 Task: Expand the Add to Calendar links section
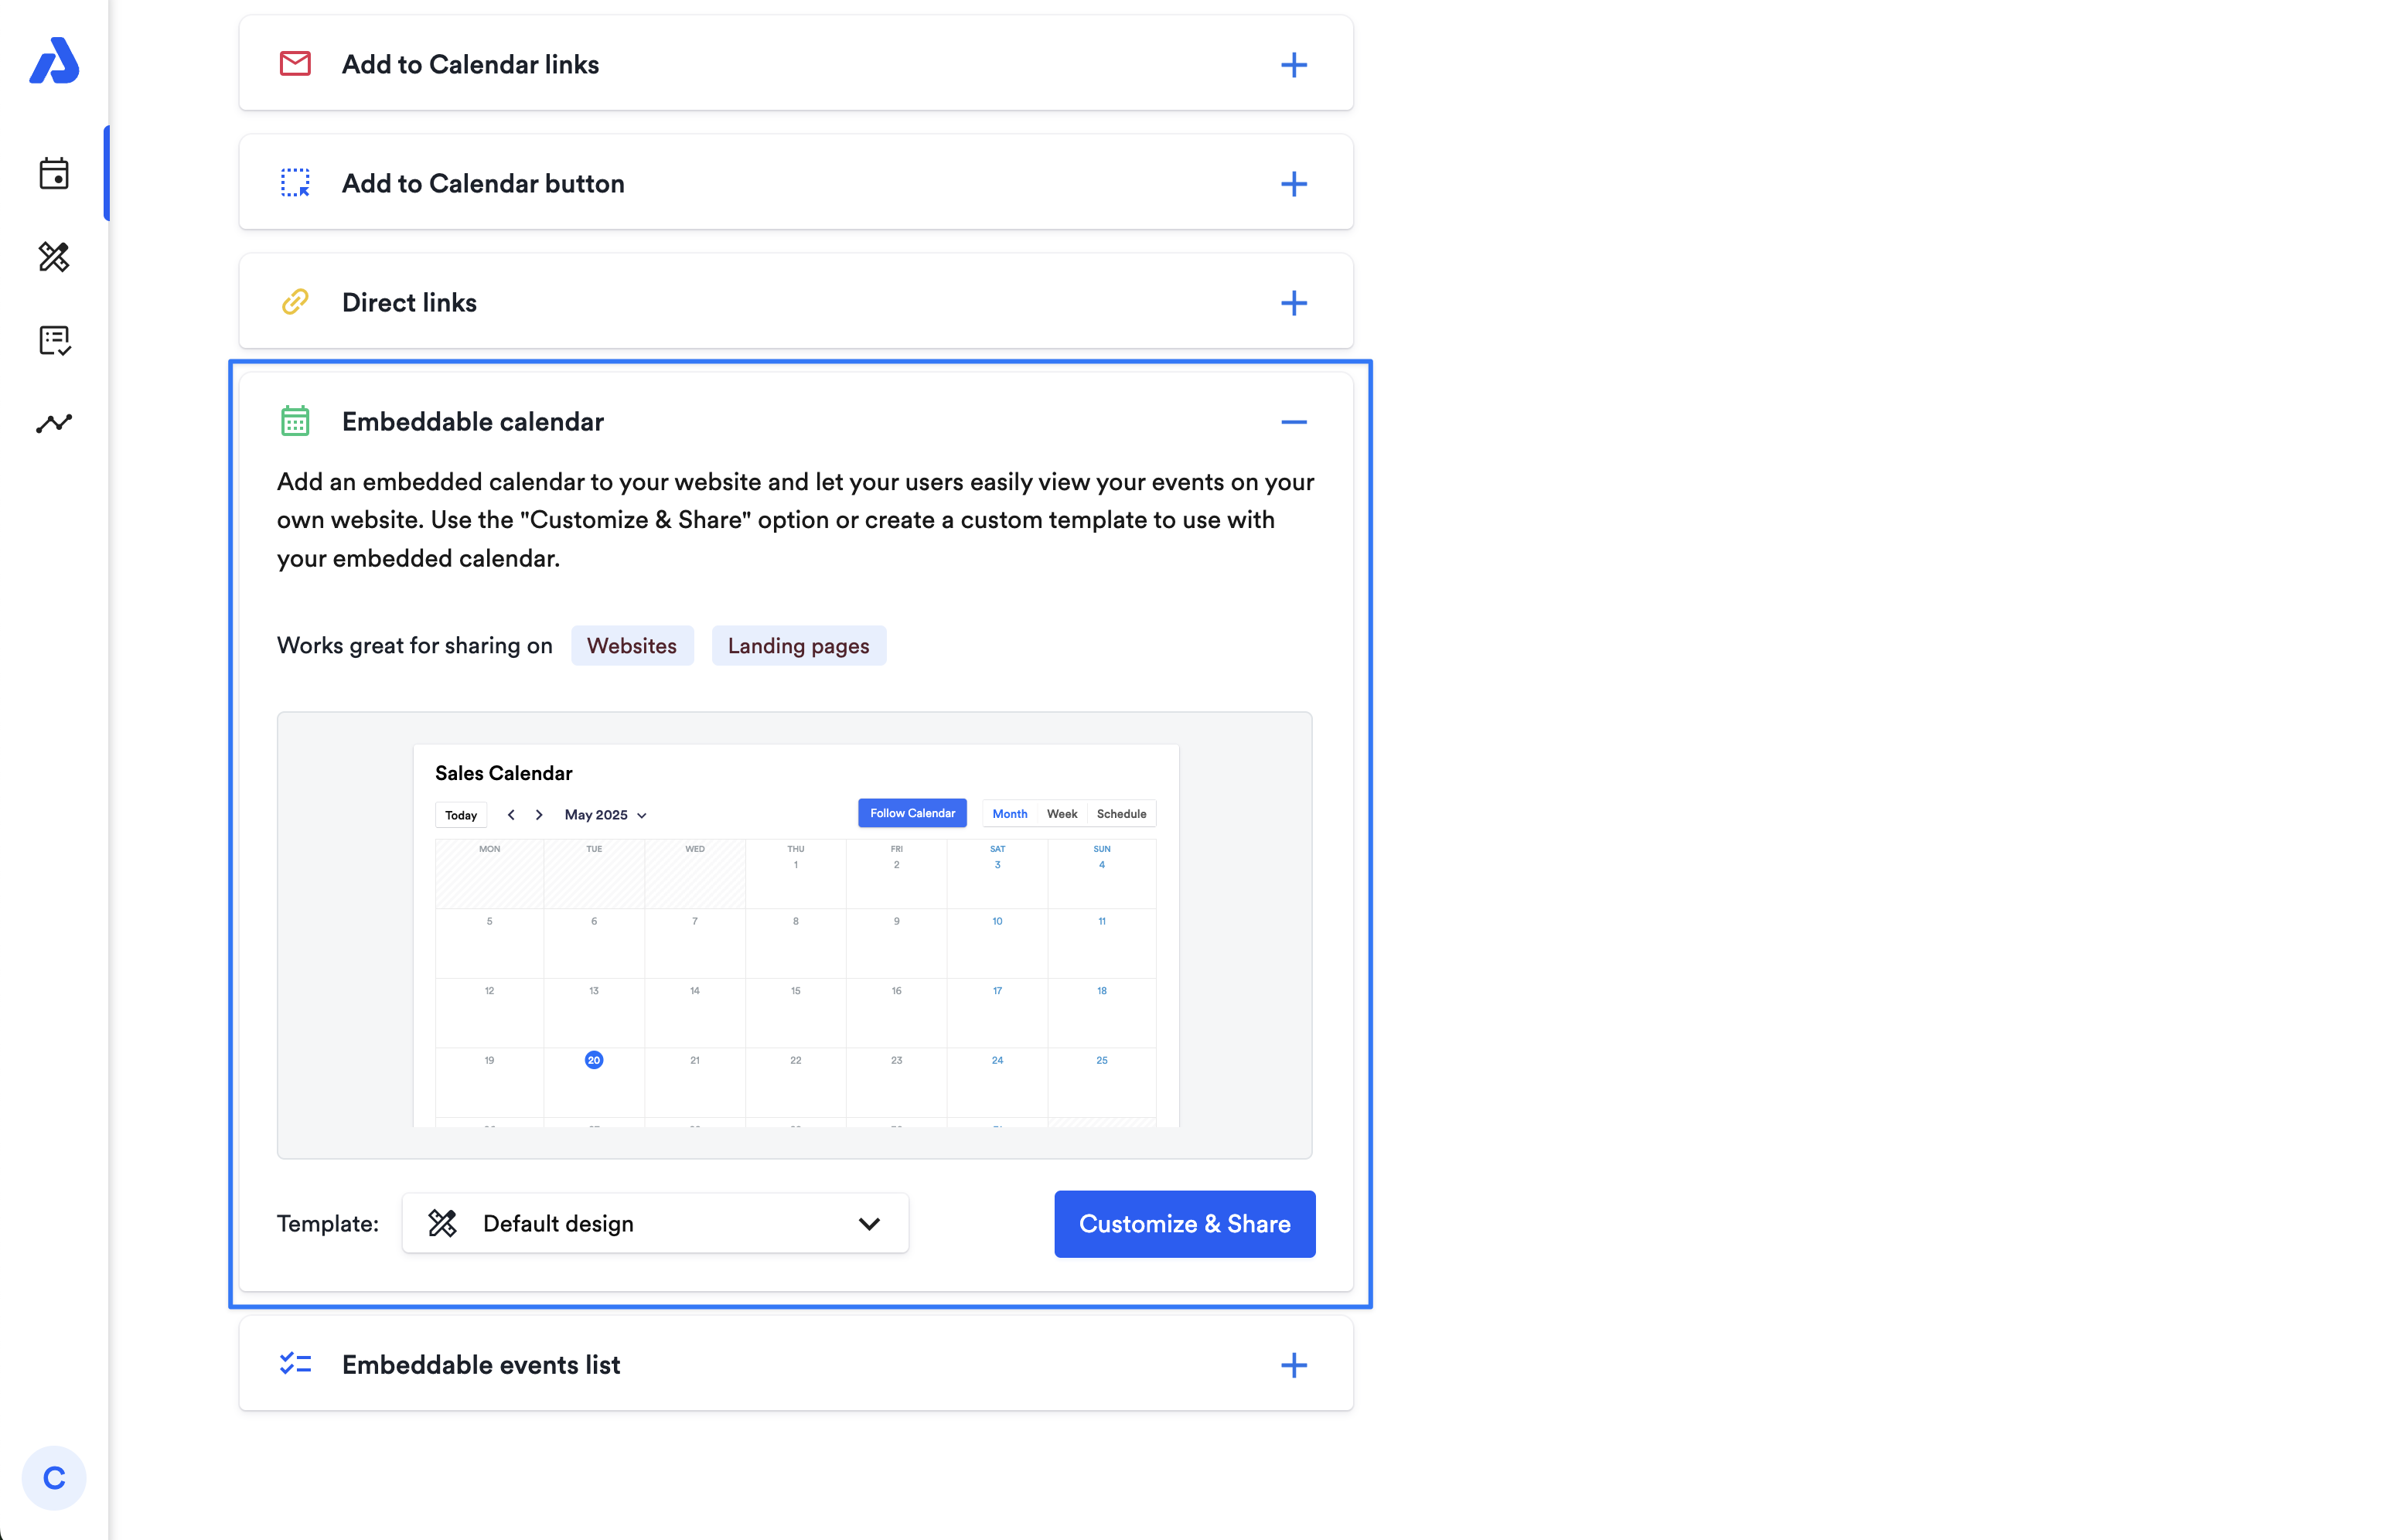tap(1293, 65)
